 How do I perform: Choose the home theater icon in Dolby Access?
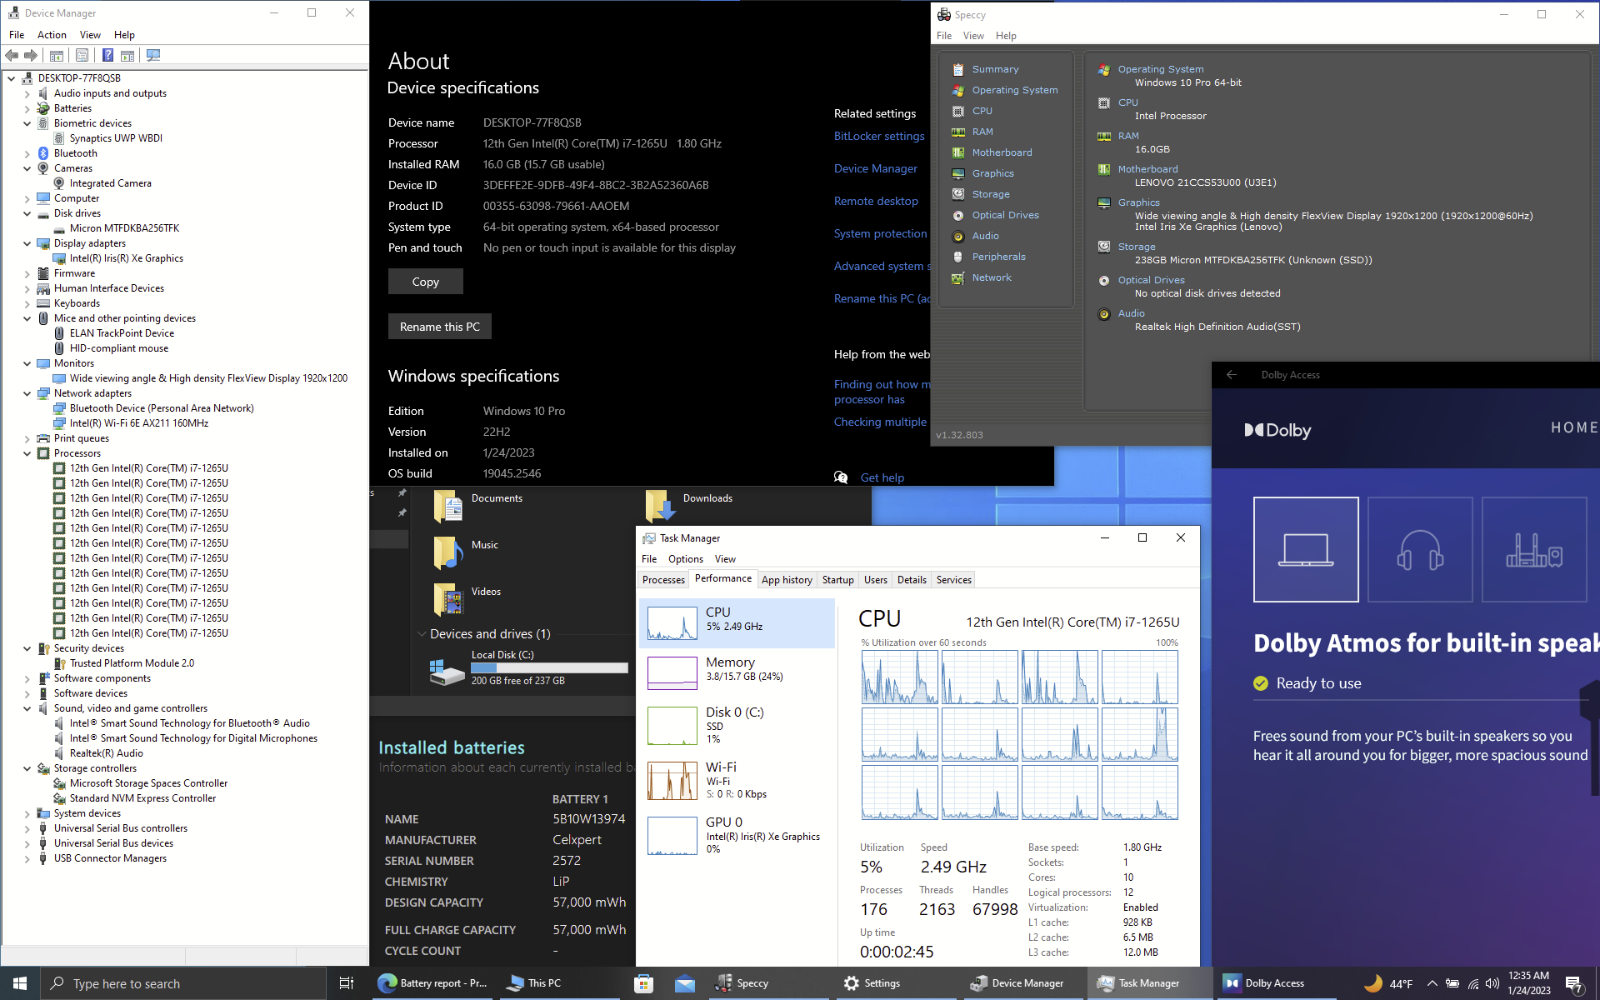pos(1534,550)
